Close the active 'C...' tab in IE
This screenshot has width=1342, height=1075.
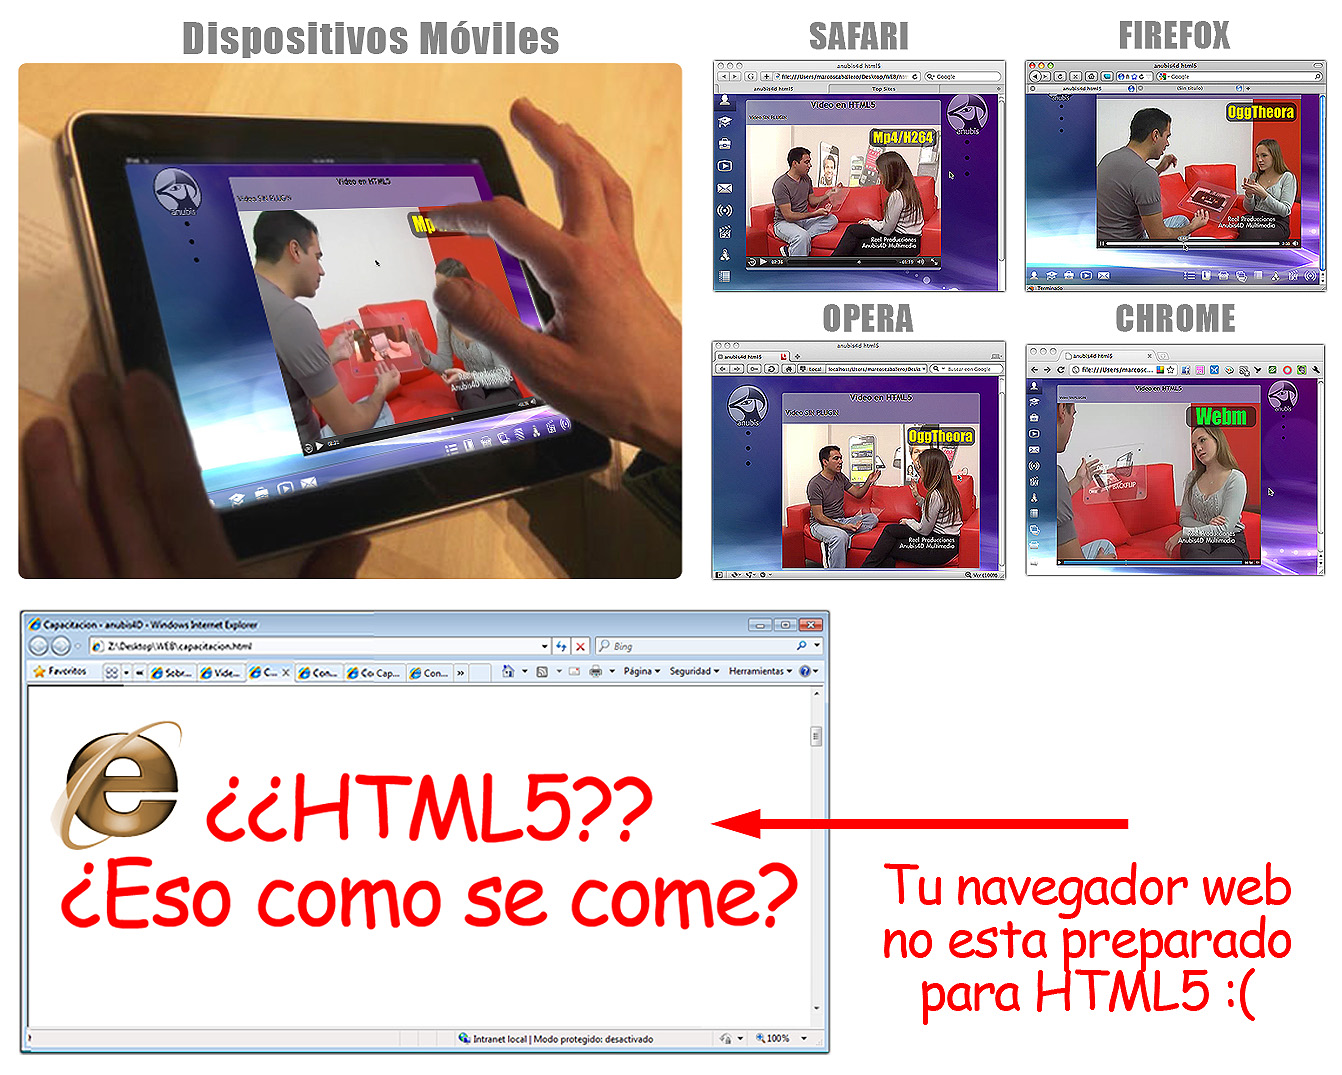coord(285,673)
